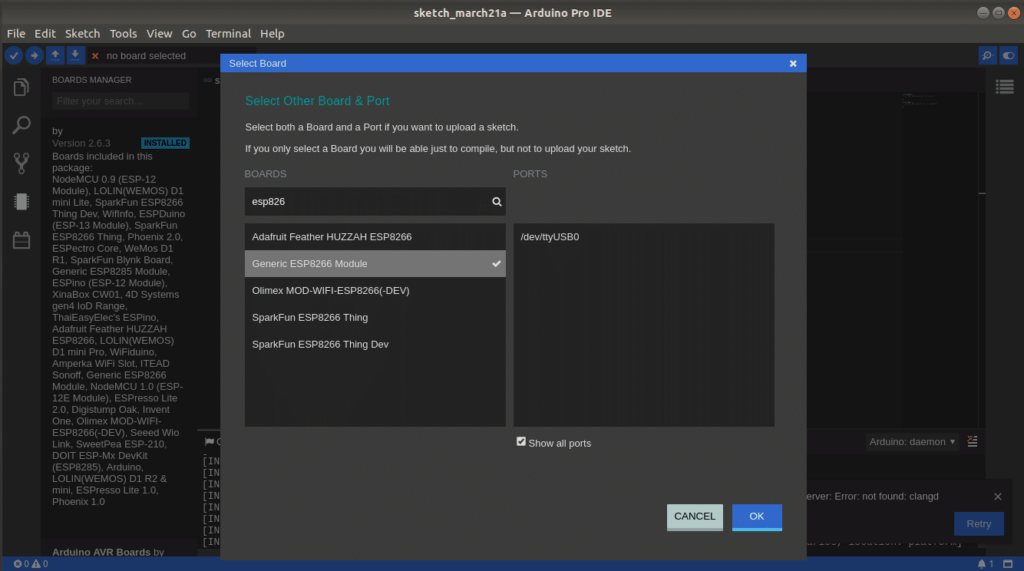The height and width of the screenshot is (571, 1024).
Task: Open the Explorer files sidebar icon
Action: (21, 88)
